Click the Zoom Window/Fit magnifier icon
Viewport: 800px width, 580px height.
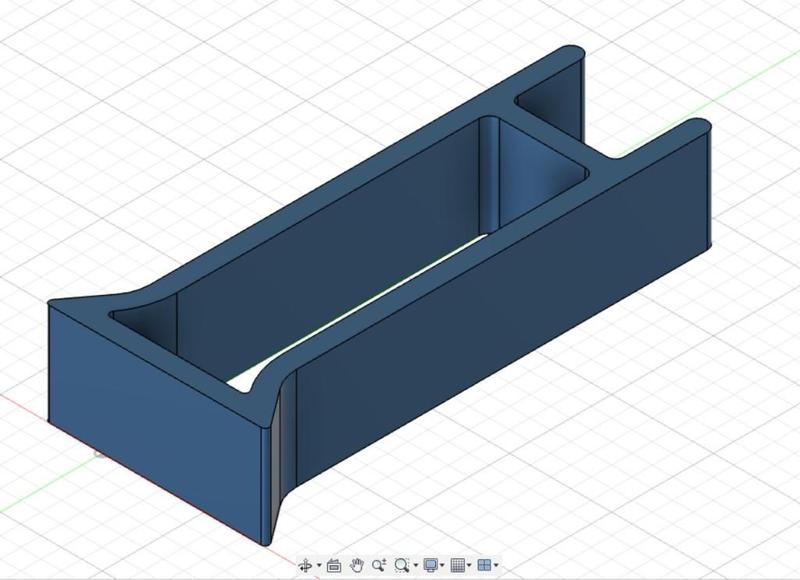pyautogui.click(x=402, y=565)
